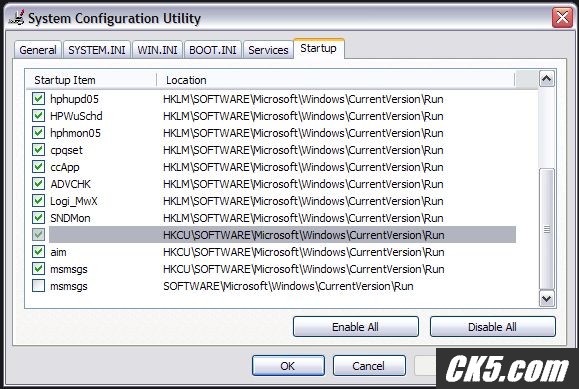Select the Logi_MwX item name

[x=74, y=201]
